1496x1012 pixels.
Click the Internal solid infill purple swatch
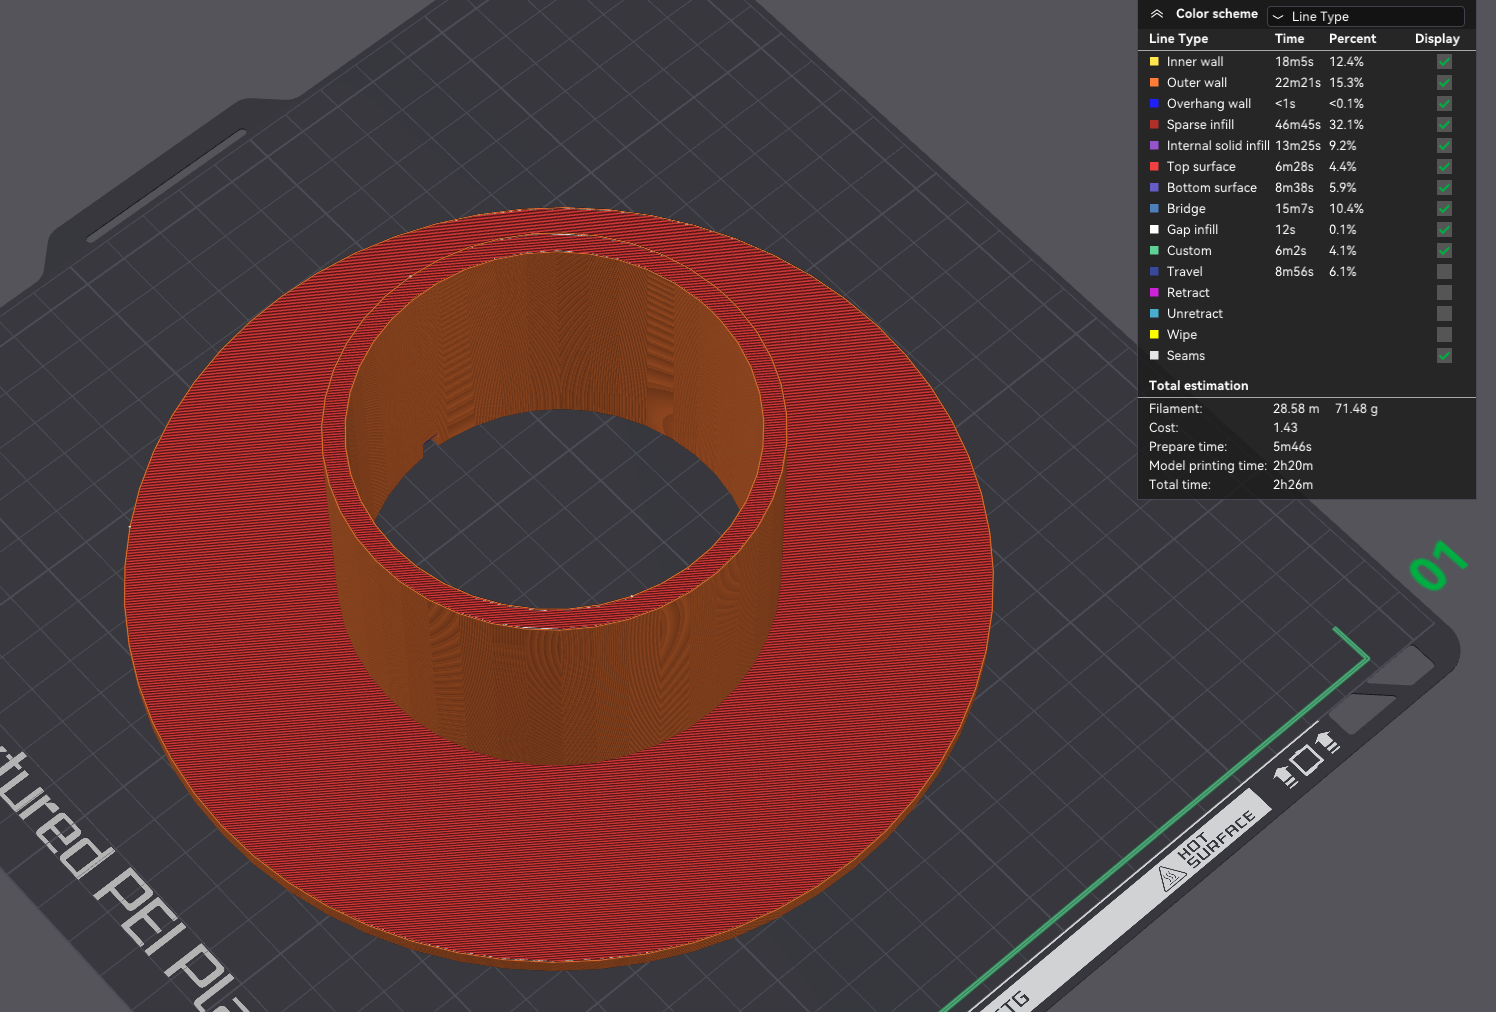click(1154, 145)
